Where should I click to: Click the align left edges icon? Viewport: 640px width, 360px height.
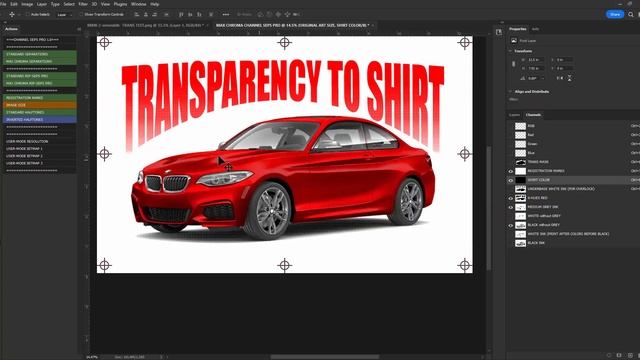click(136, 14)
